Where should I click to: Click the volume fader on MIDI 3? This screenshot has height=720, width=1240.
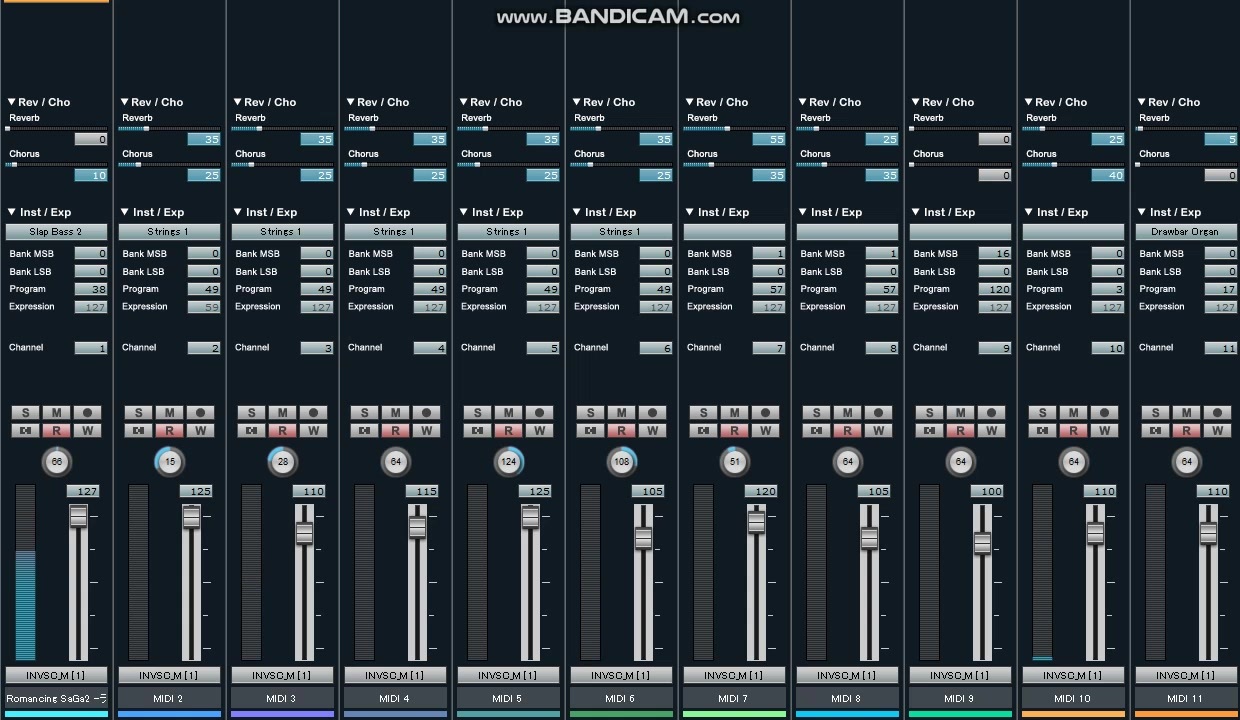pos(304,533)
